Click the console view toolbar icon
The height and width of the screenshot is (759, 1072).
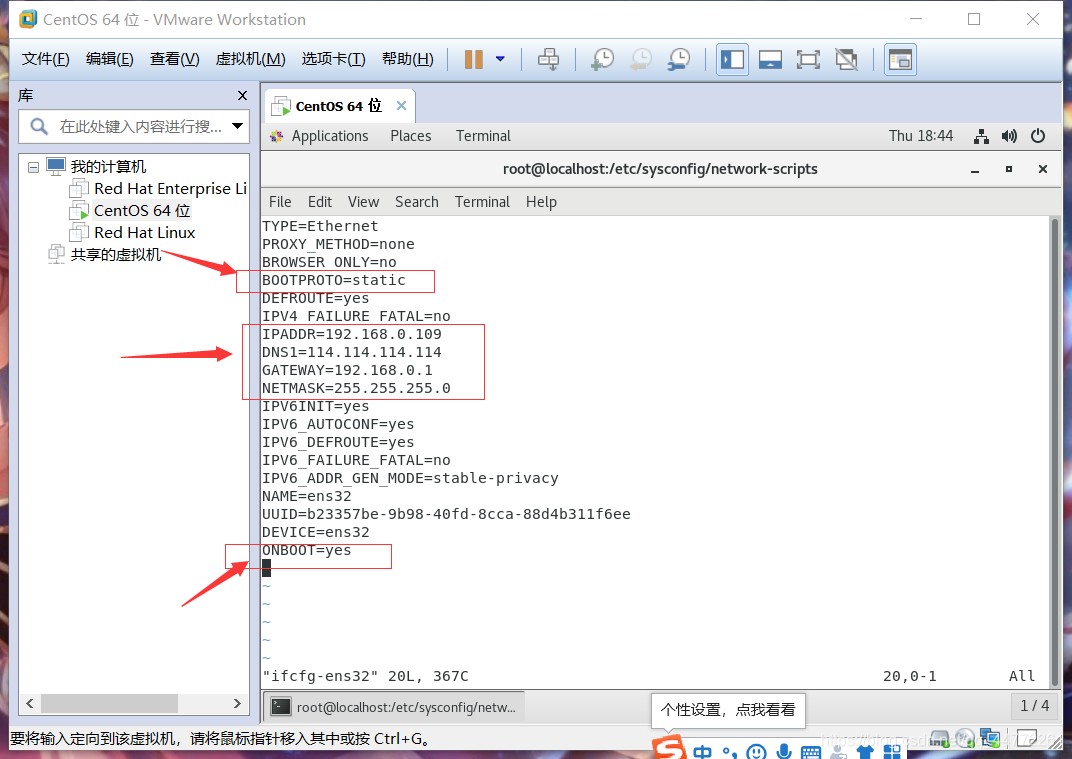tap(900, 59)
